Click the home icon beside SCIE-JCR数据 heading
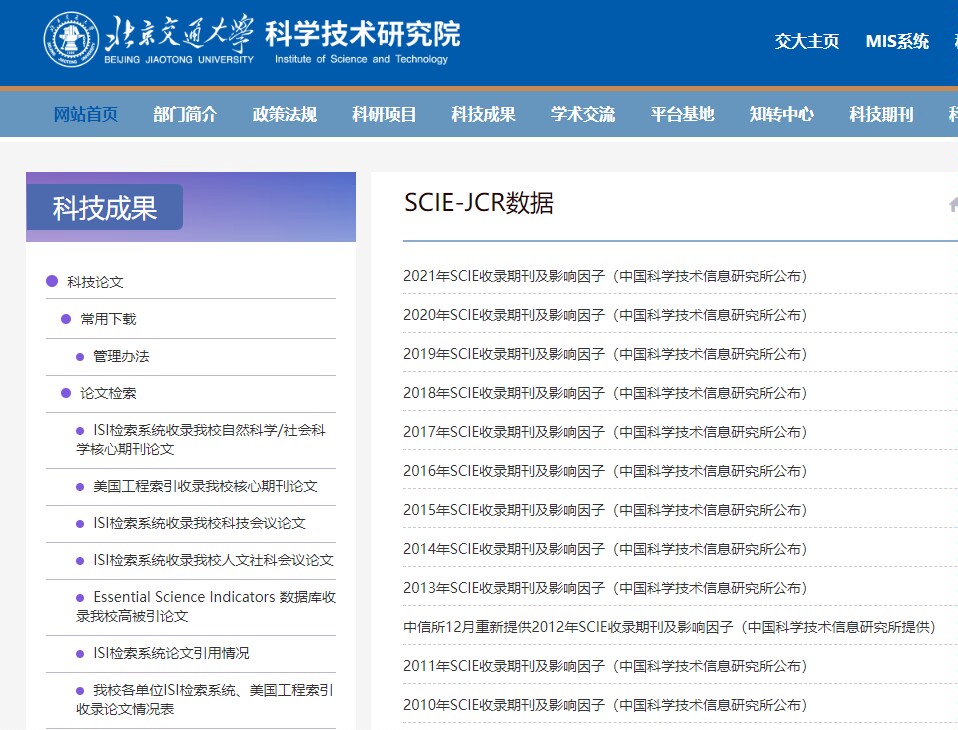 pyautogui.click(x=952, y=204)
